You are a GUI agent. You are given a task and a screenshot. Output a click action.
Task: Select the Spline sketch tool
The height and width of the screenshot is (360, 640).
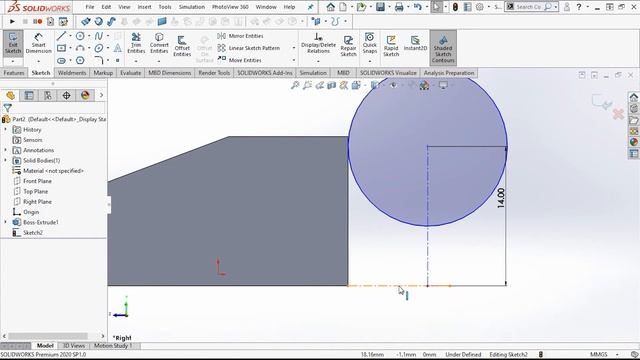[x=99, y=36]
